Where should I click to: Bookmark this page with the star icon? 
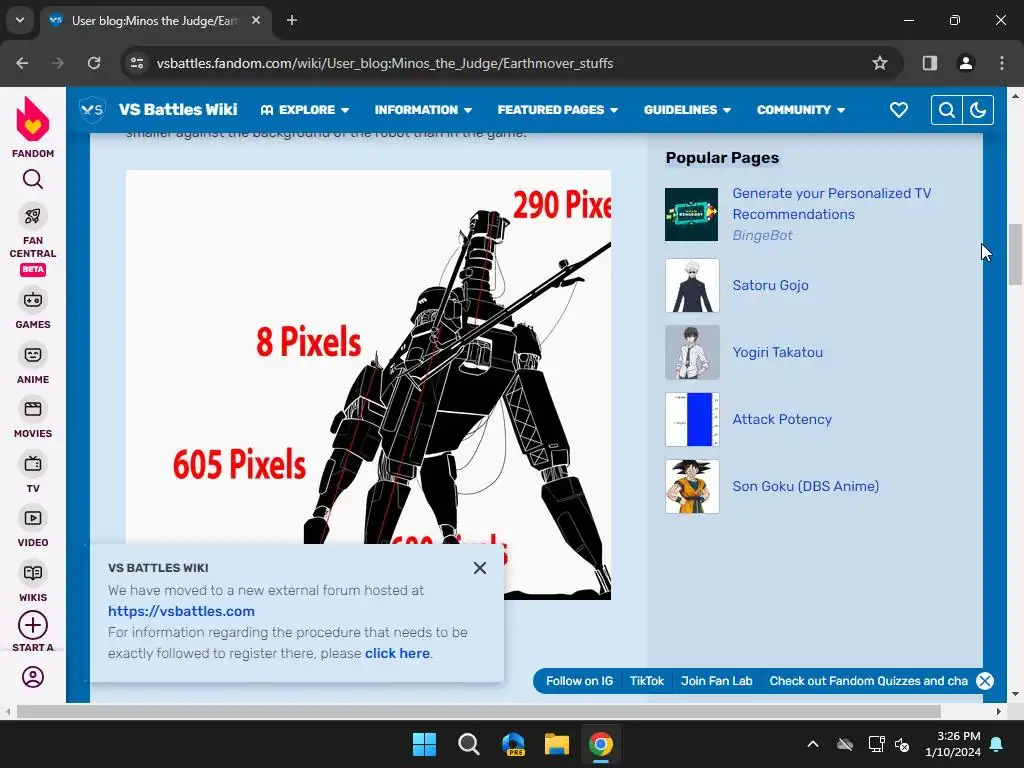pos(880,63)
